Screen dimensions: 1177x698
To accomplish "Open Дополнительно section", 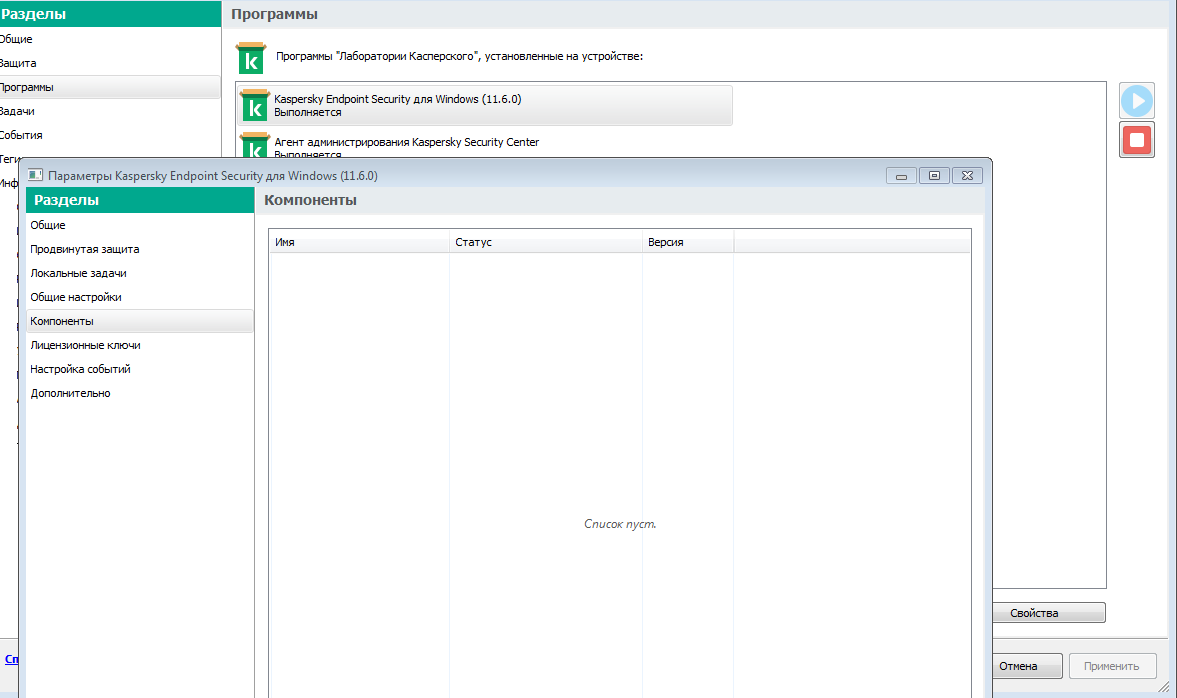I will [140, 393].
